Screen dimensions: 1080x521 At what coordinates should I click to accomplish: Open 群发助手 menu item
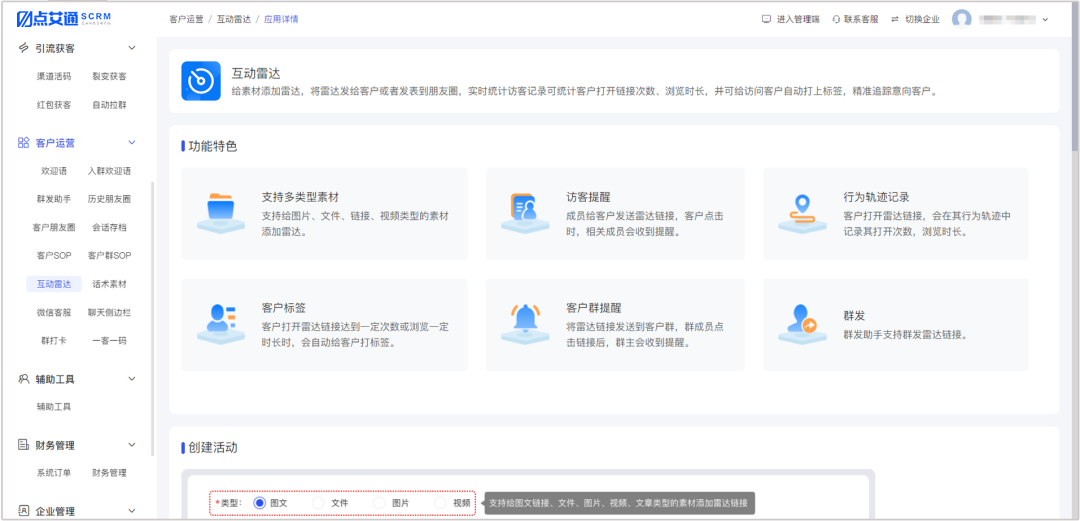54,199
